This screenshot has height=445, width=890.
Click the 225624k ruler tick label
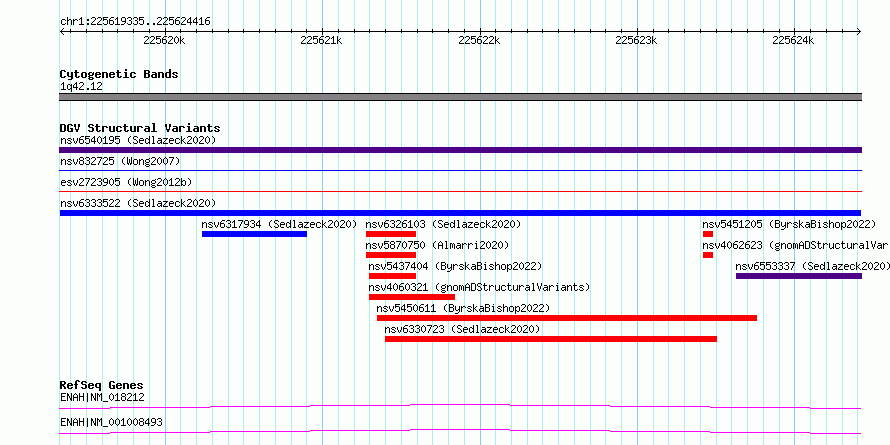793,40
